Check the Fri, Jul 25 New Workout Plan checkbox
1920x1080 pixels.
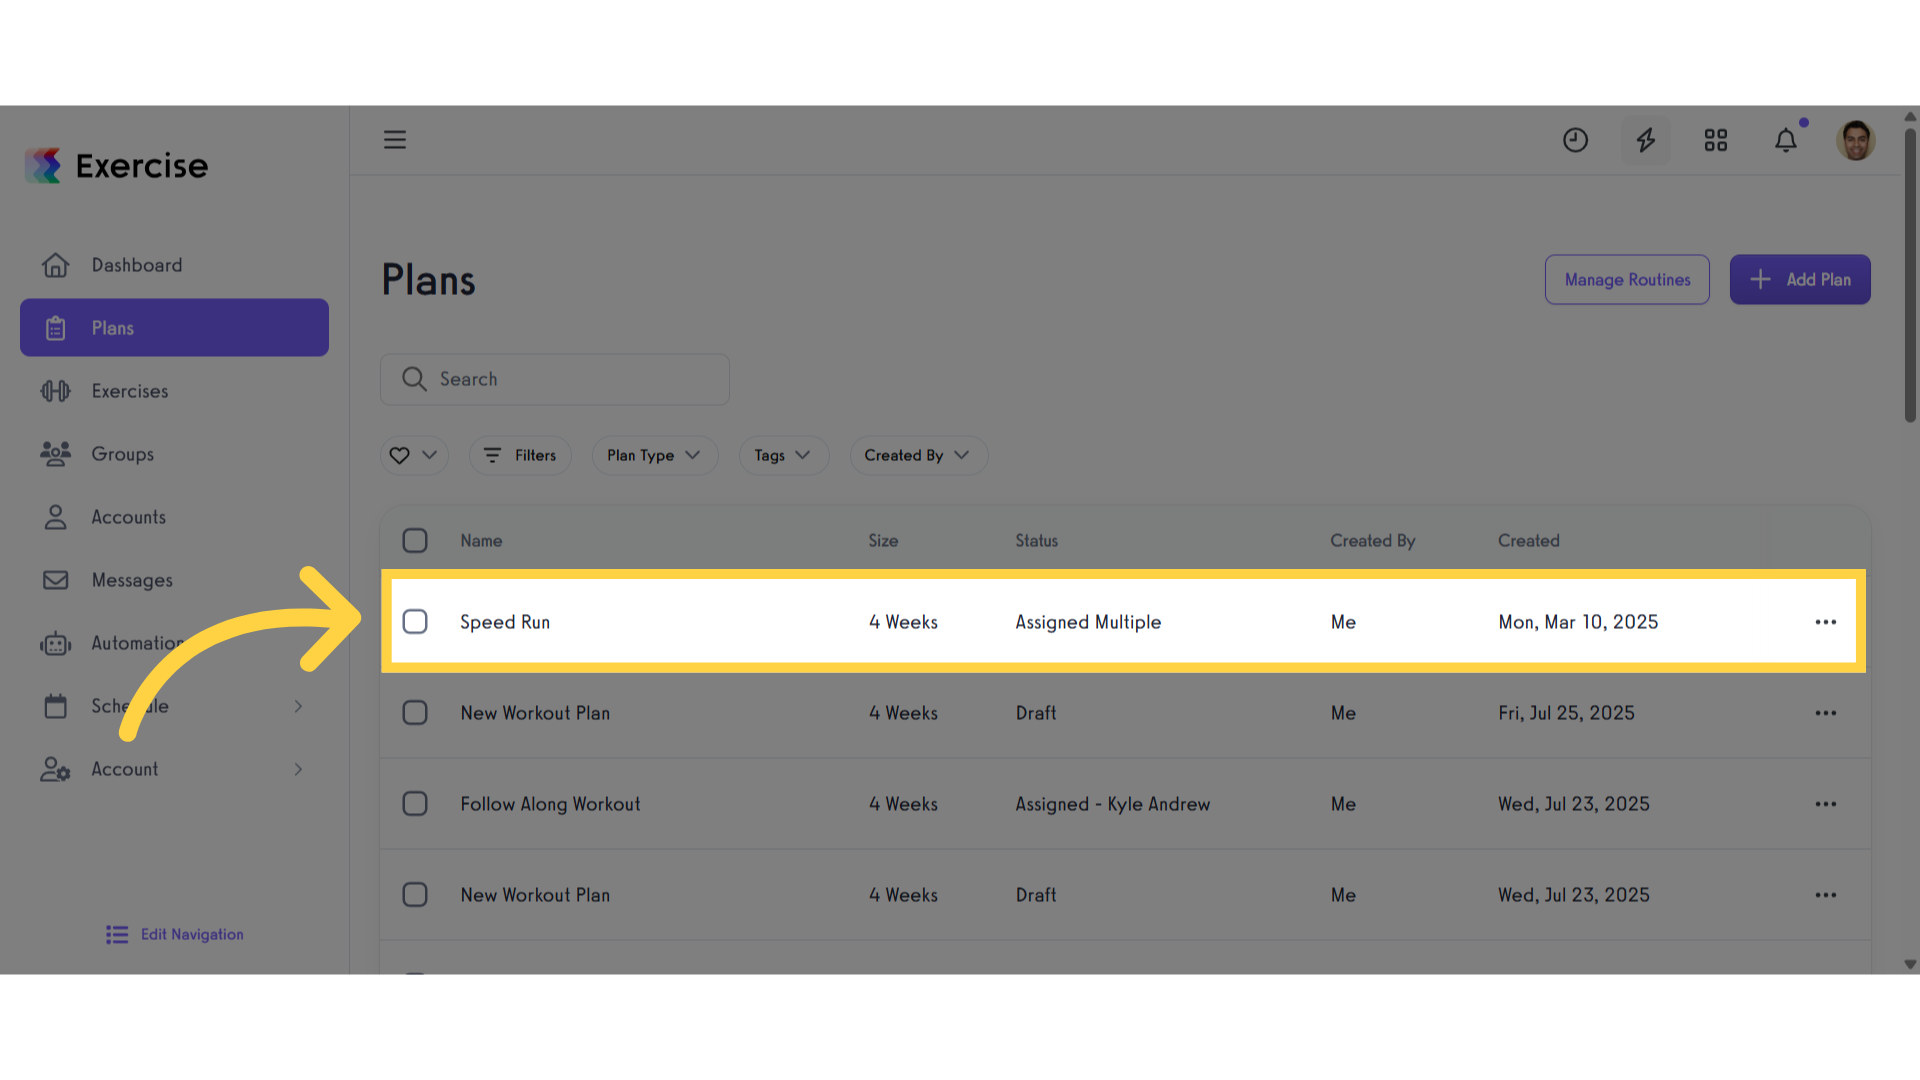pyautogui.click(x=415, y=713)
